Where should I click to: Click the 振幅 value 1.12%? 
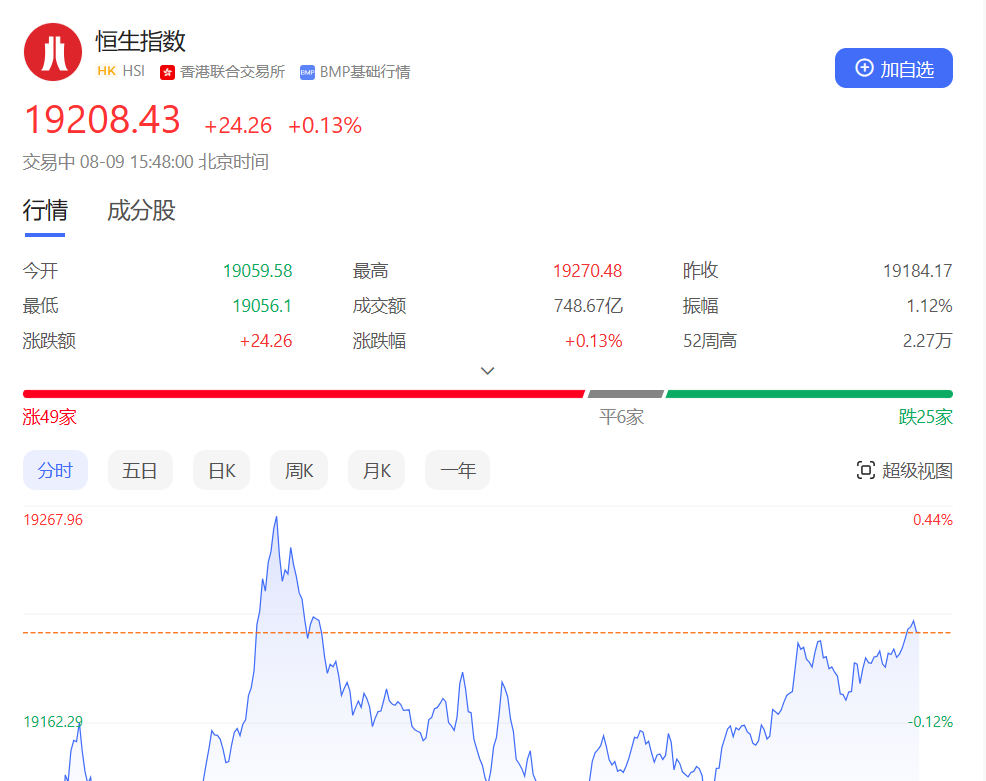[929, 306]
